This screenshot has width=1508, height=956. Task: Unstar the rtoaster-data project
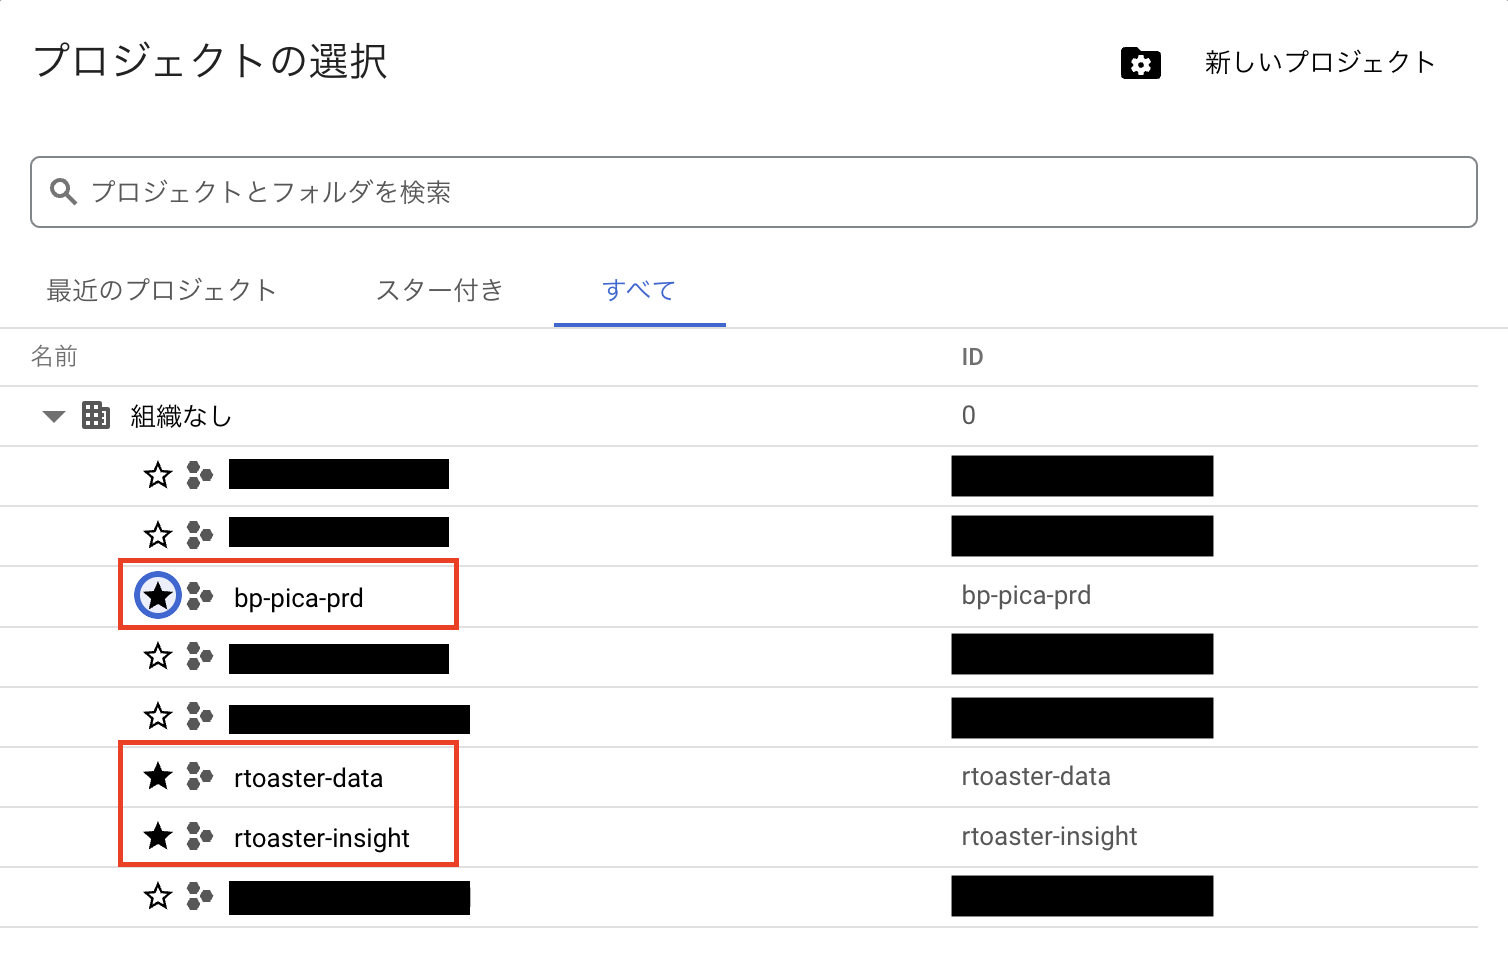click(x=158, y=776)
